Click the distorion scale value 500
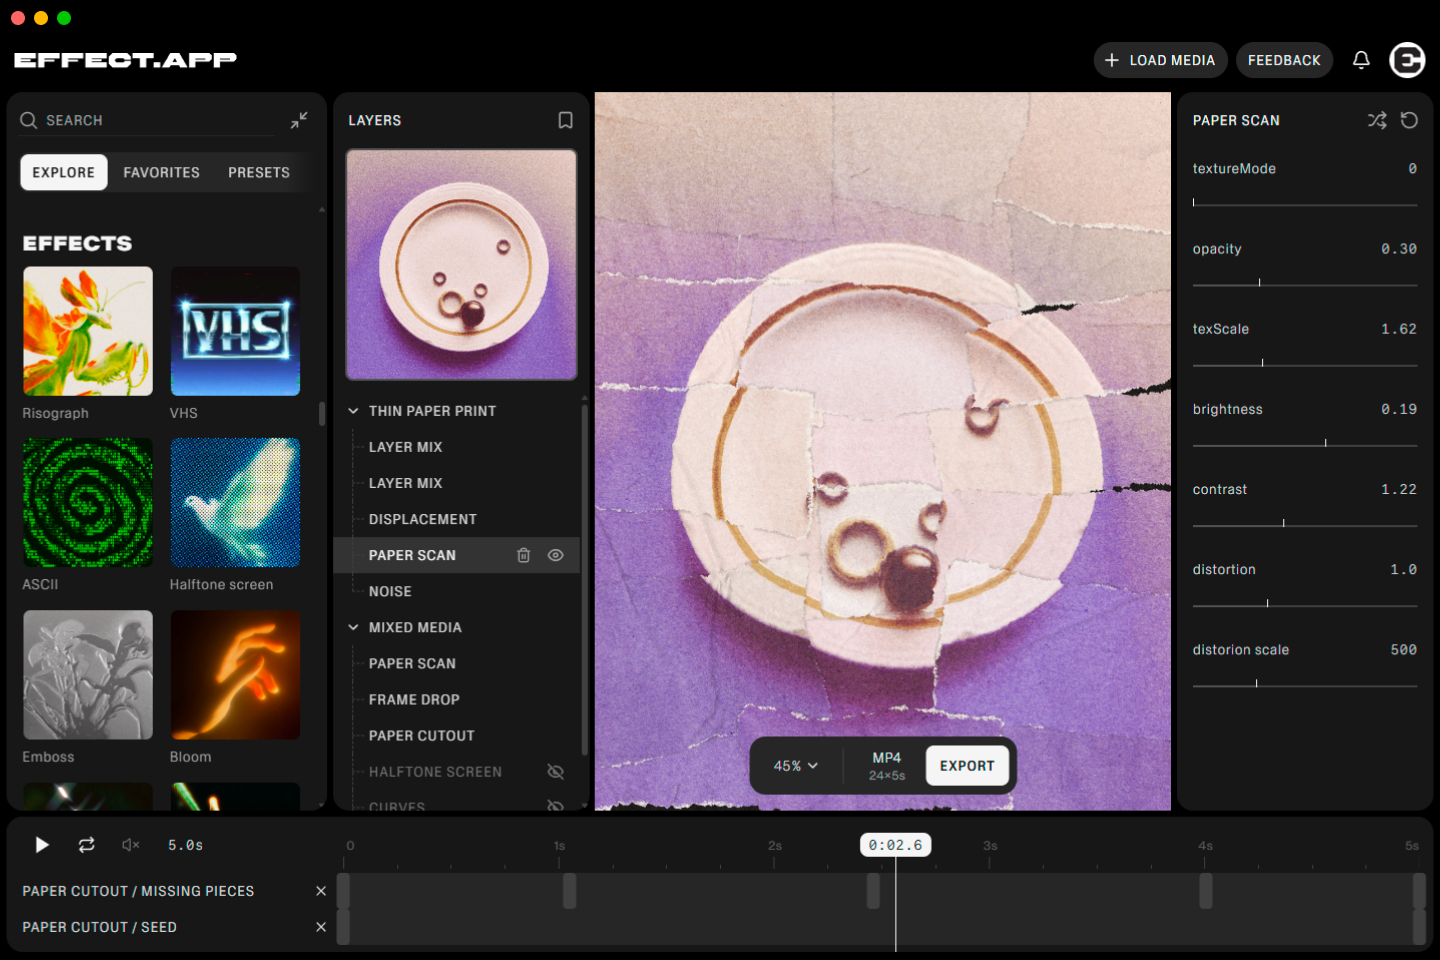Viewport: 1440px width, 960px height. coord(1404,650)
